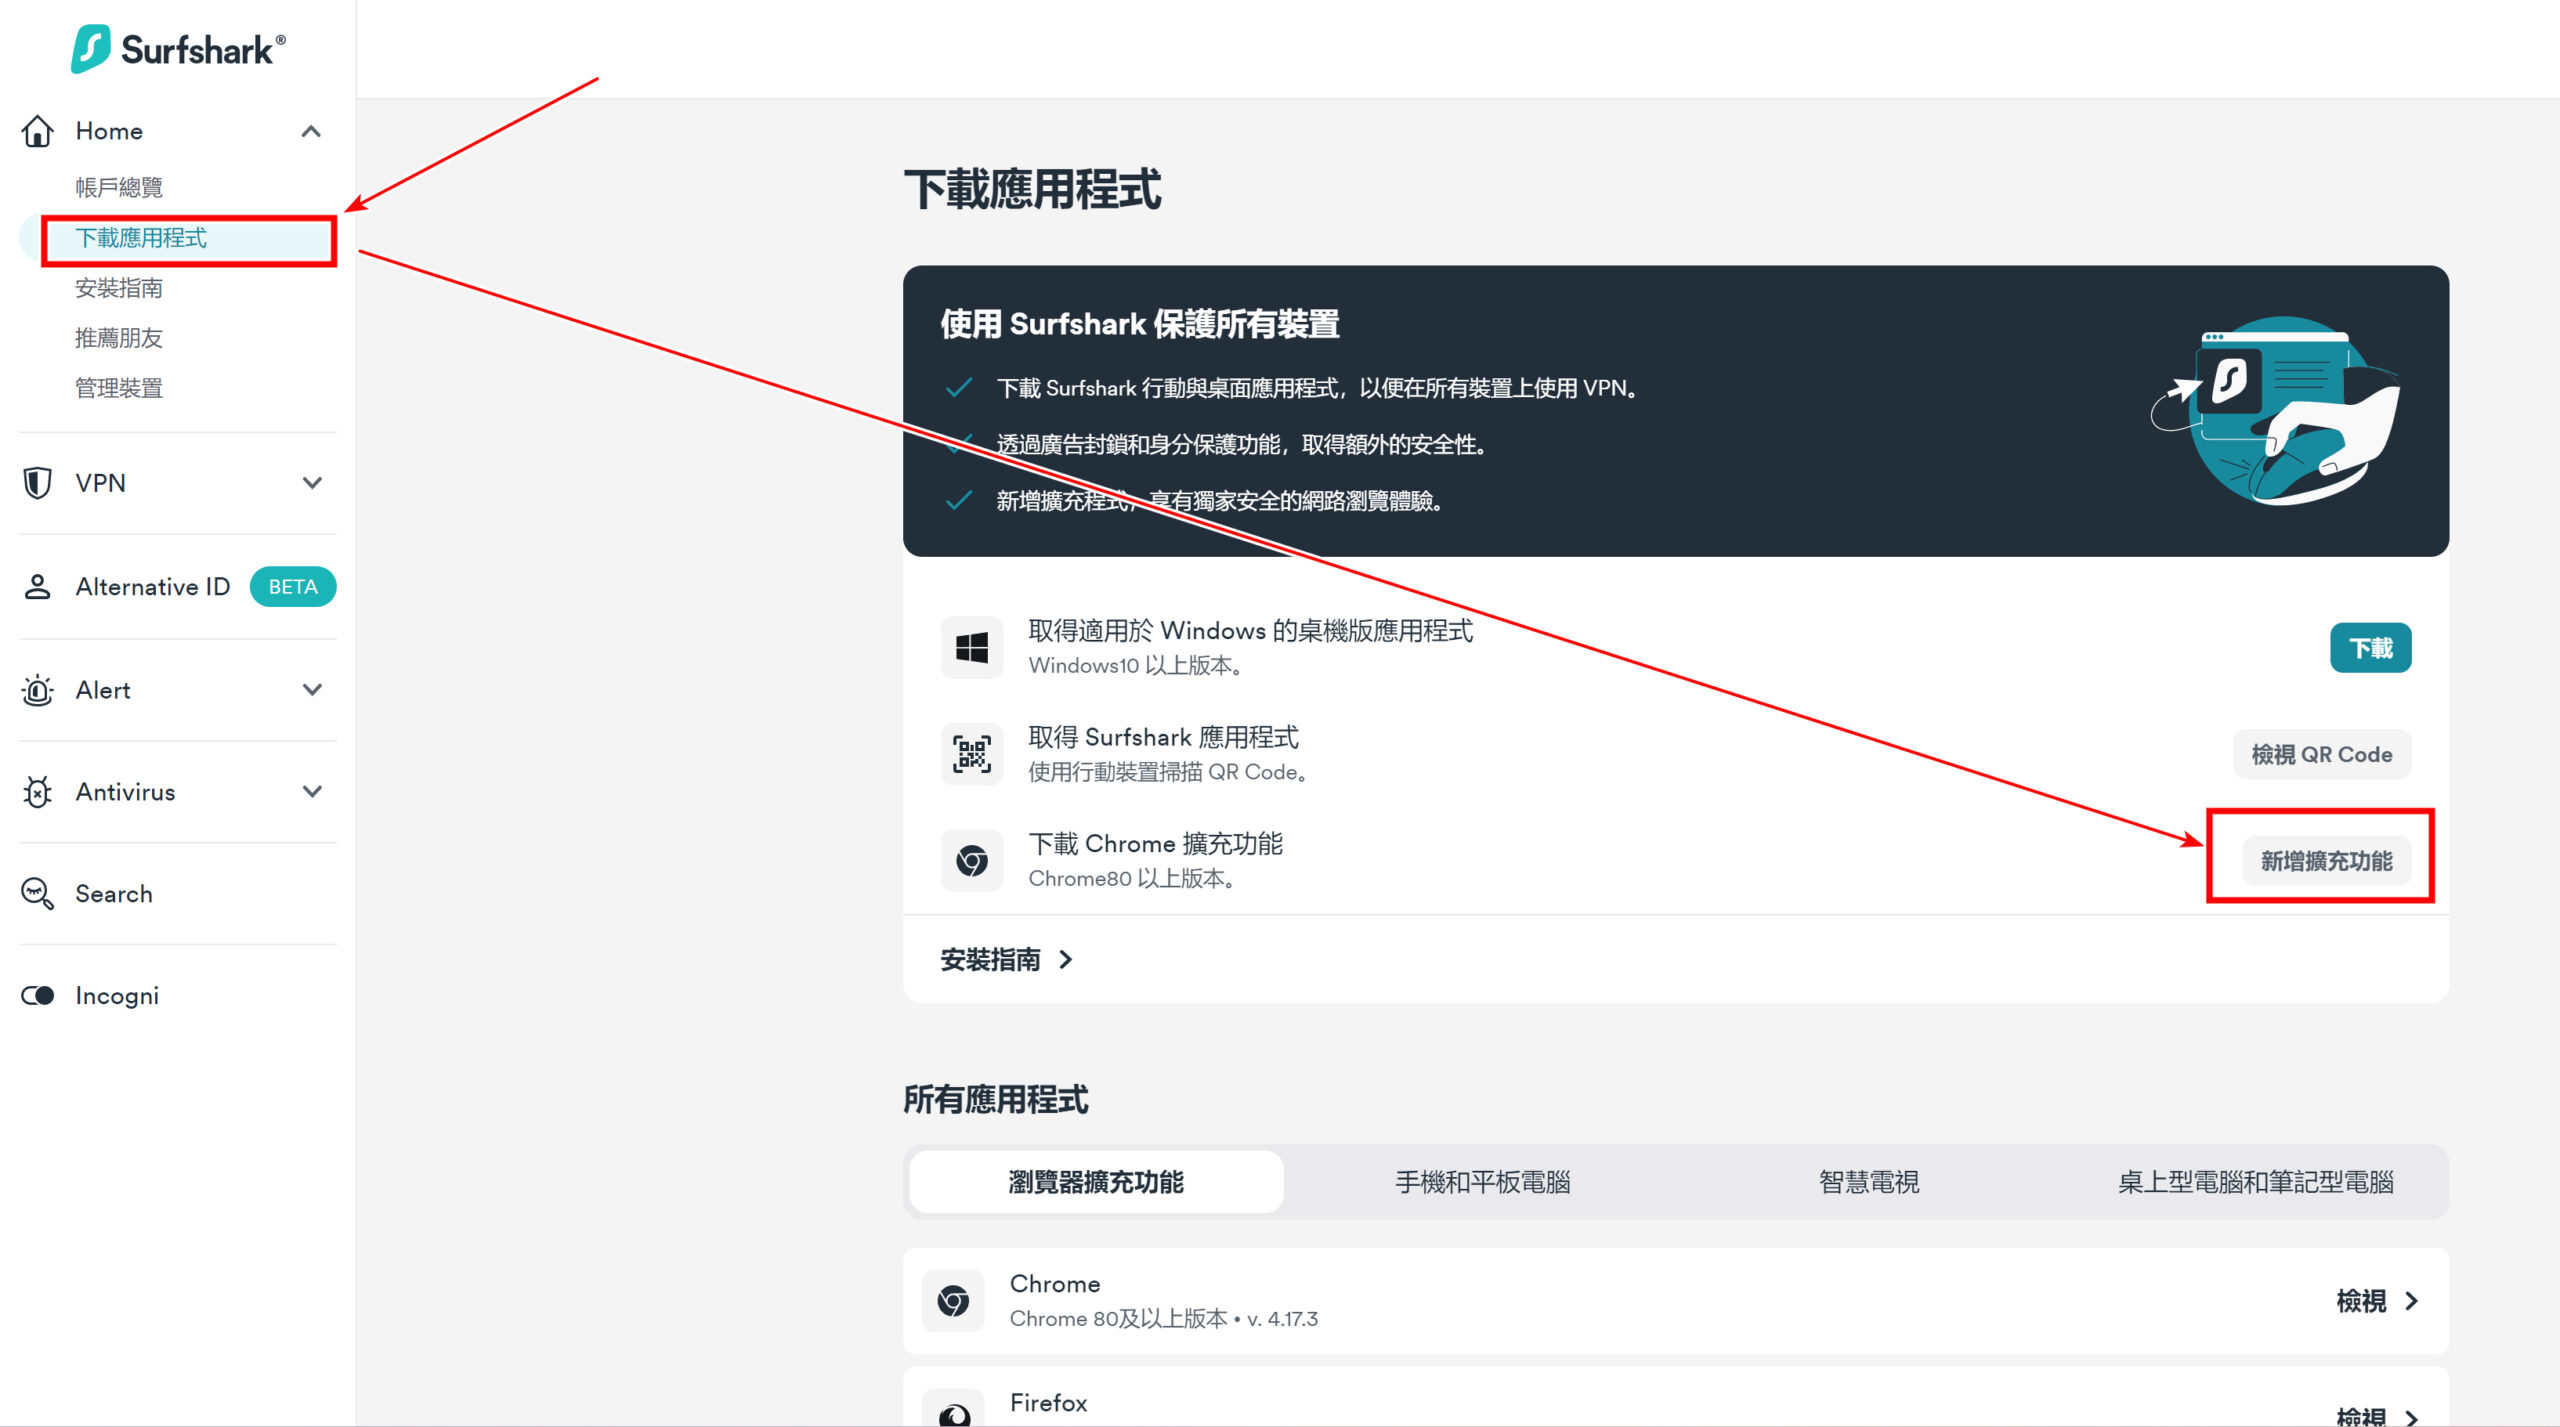This screenshot has width=2560, height=1427.
Task: Open 安裝指南 in sidebar
Action: (119, 288)
